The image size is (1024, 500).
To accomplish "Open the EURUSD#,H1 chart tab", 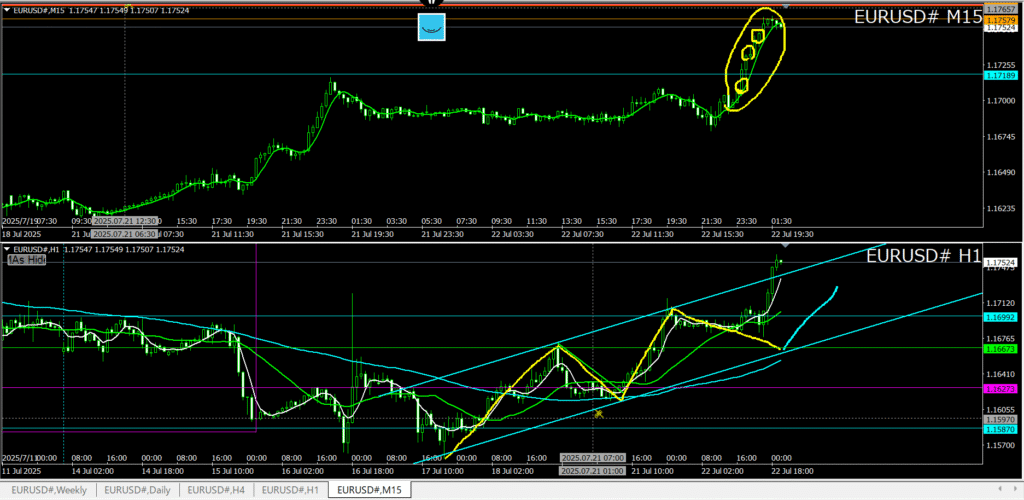I will tap(291, 490).
